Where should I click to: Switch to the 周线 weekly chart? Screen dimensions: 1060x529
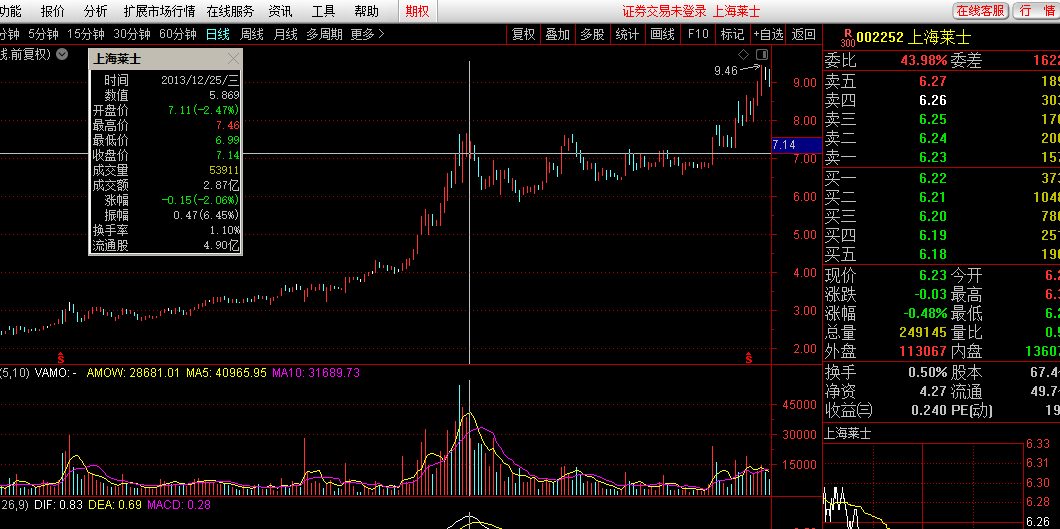251,34
